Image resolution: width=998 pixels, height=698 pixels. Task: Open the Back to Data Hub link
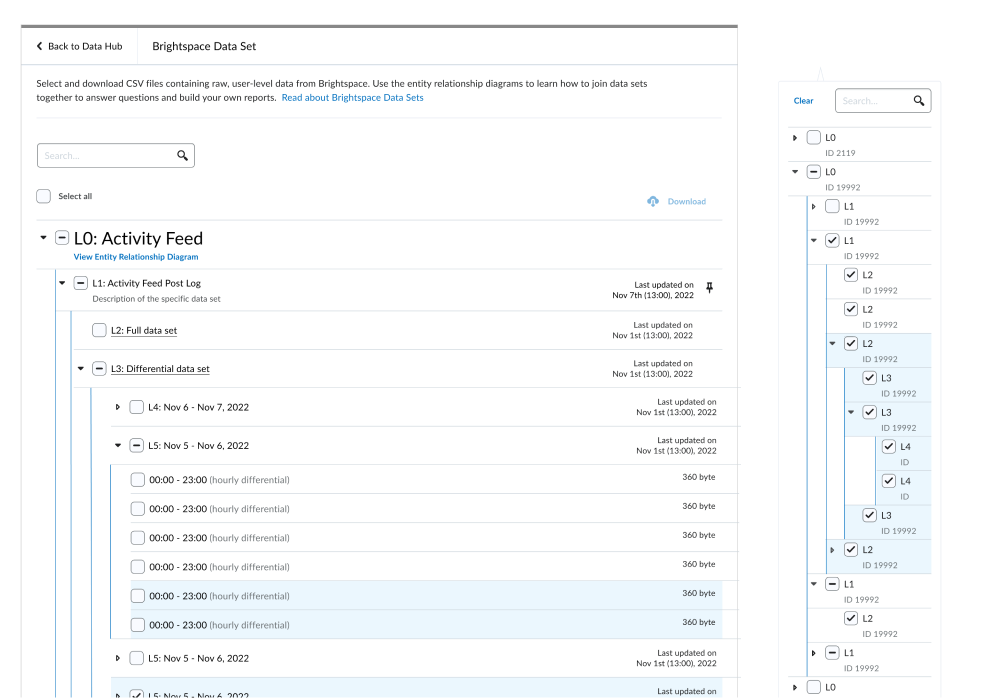pyautogui.click(x=79, y=46)
